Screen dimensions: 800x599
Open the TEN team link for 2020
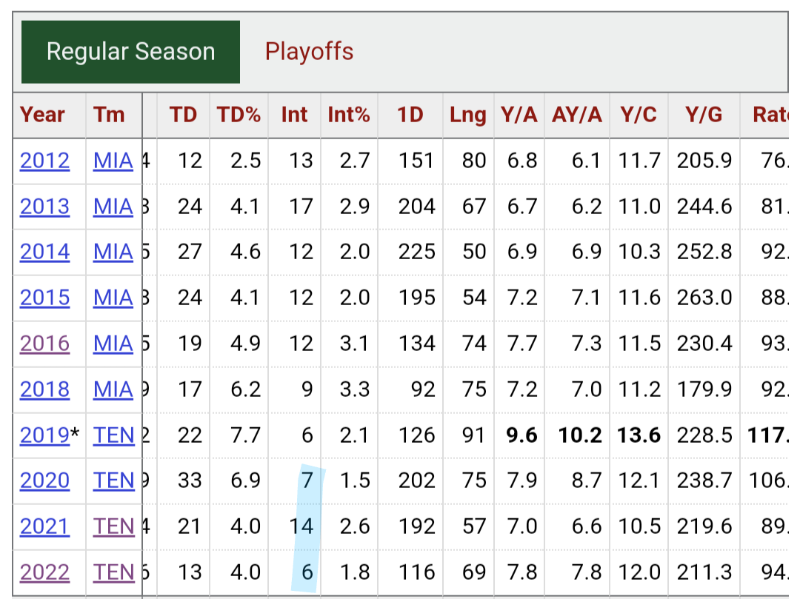[x=114, y=481]
